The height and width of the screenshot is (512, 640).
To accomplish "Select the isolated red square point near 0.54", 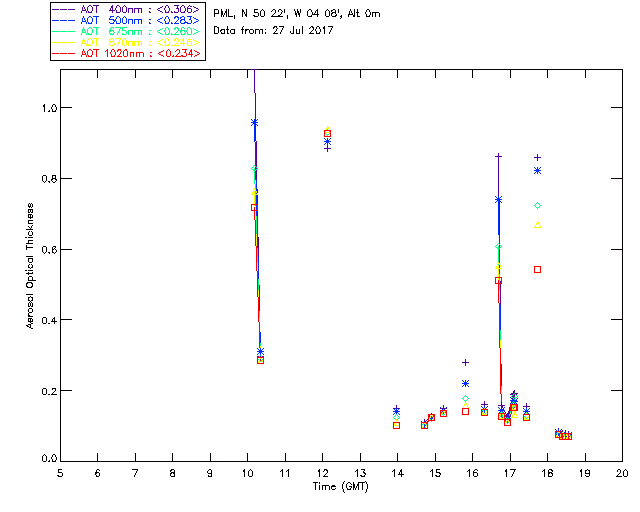I will tap(538, 269).
